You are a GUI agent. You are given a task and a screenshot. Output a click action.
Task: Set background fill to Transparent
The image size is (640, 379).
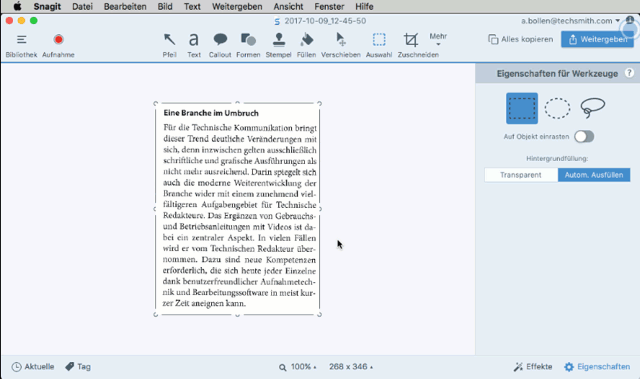(521, 175)
